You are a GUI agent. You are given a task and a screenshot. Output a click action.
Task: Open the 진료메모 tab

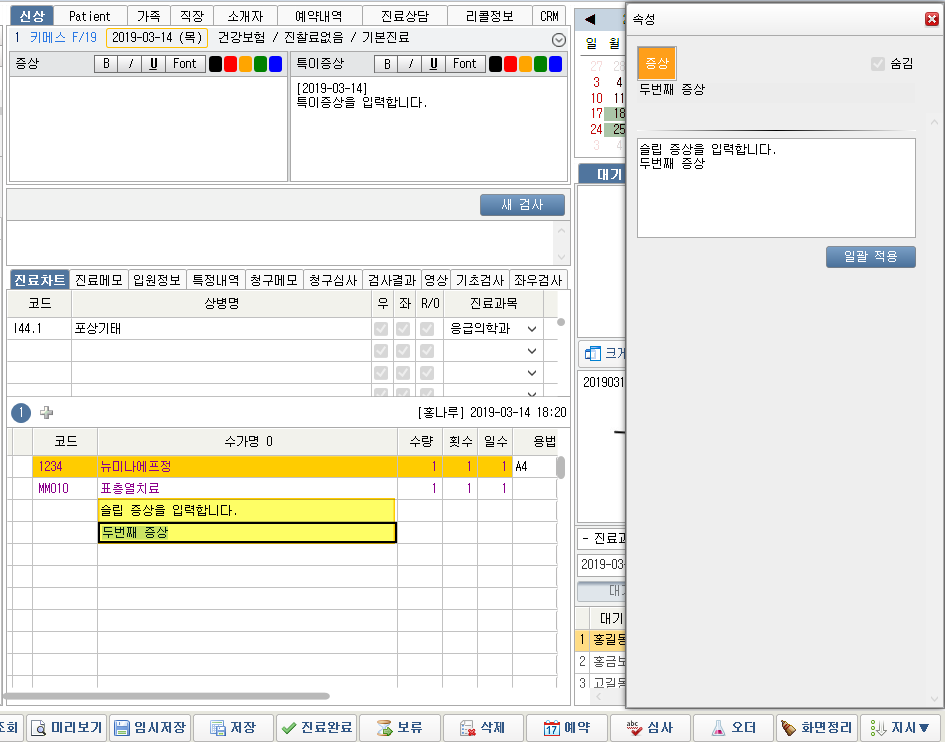click(98, 280)
